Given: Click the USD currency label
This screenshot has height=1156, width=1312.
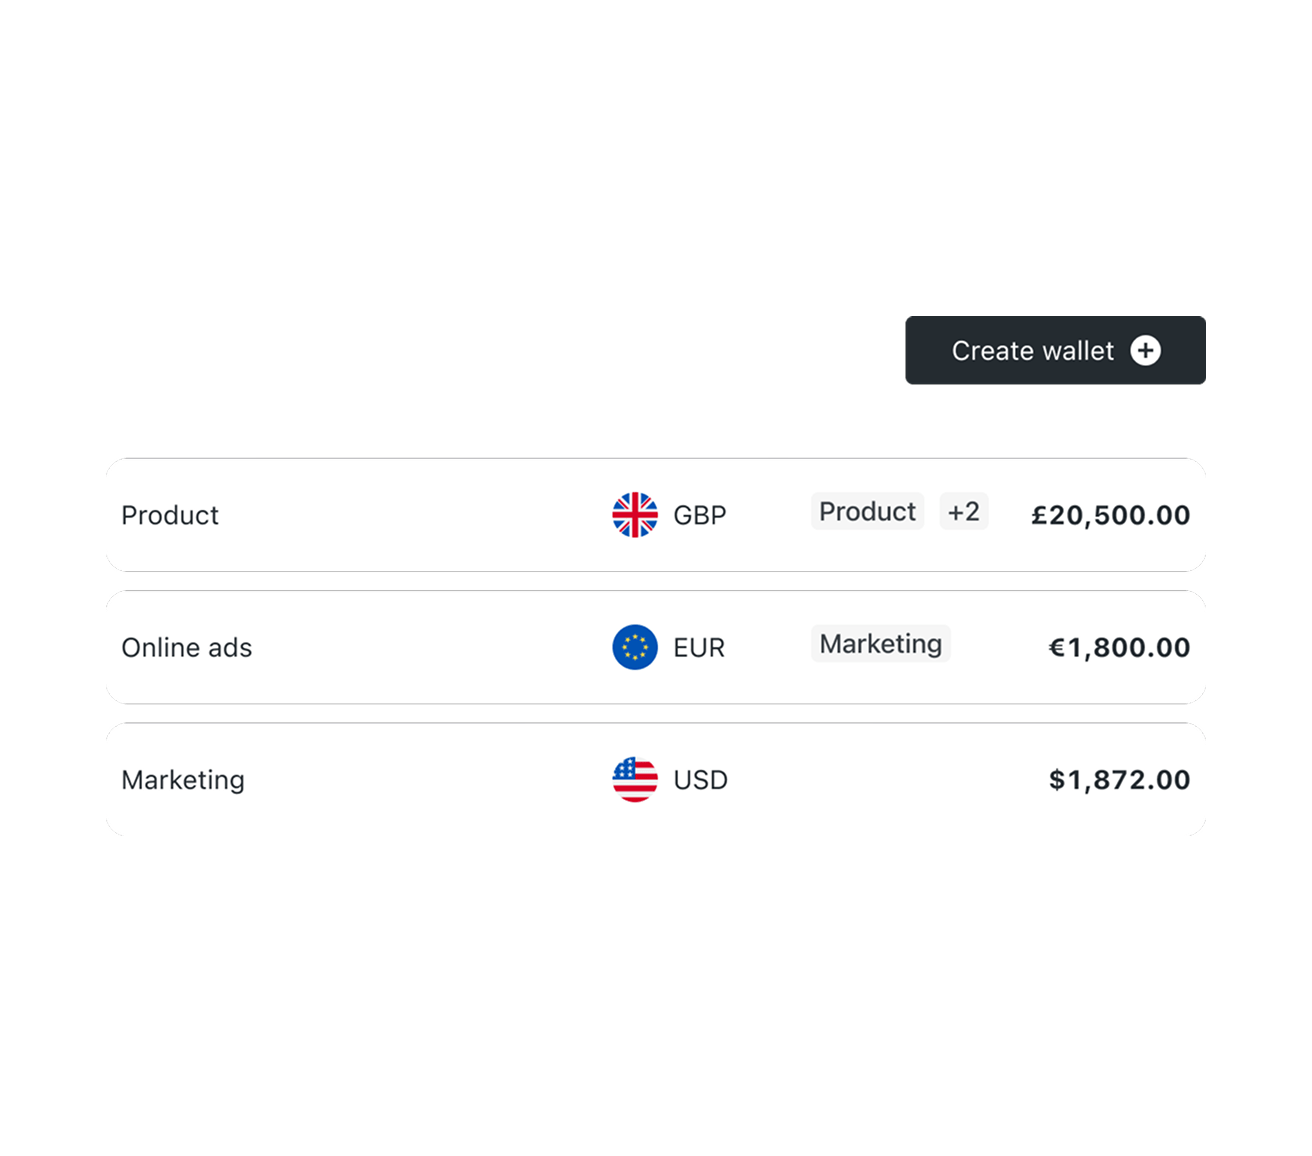Looking at the screenshot, I should coord(700,780).
